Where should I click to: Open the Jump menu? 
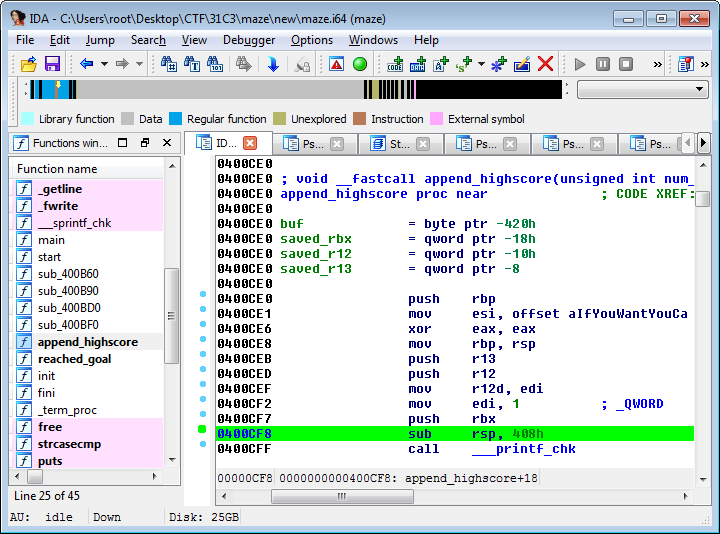100,40
